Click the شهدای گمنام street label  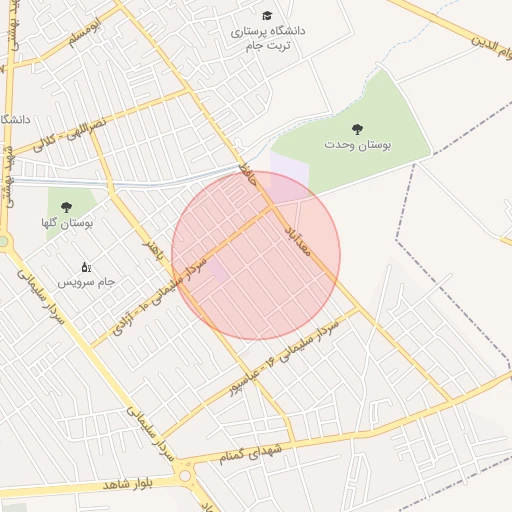250,454
